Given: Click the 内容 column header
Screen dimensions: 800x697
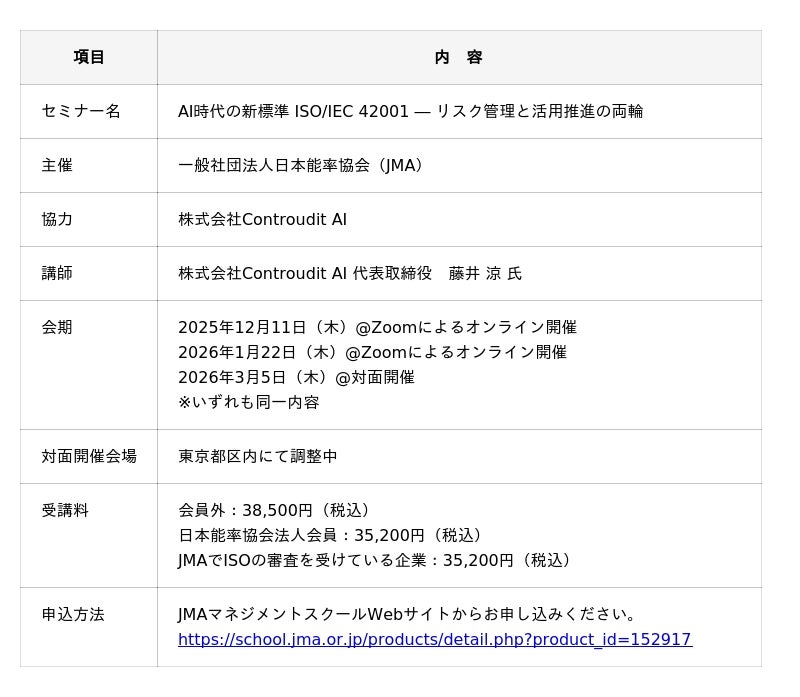Looking at the screenshot, I should coord(458,58).
